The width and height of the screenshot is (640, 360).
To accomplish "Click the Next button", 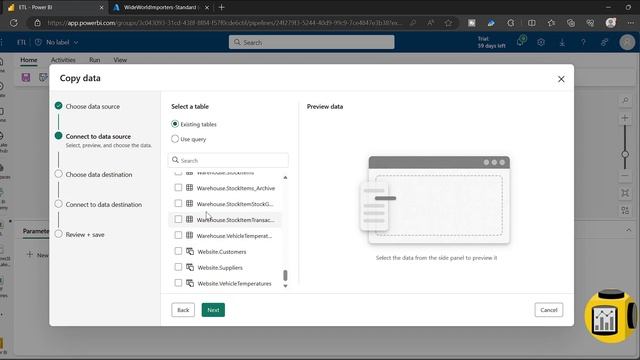I will (x=213, y=310).
